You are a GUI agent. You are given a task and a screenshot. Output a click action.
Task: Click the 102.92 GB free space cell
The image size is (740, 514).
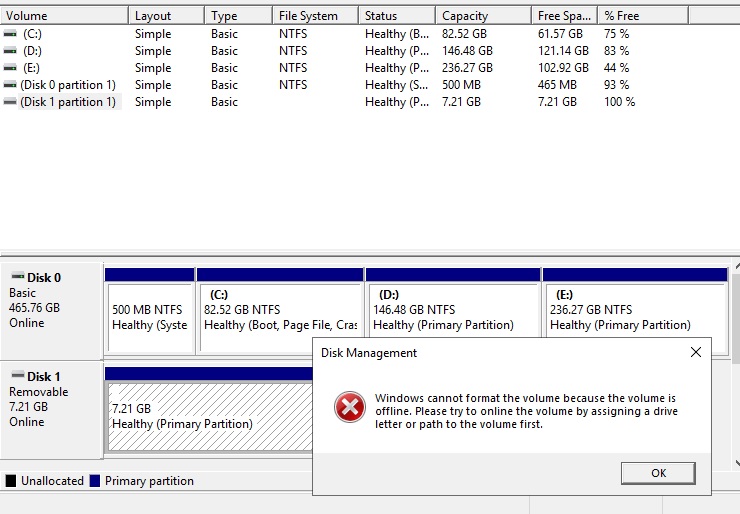point(563,68)
